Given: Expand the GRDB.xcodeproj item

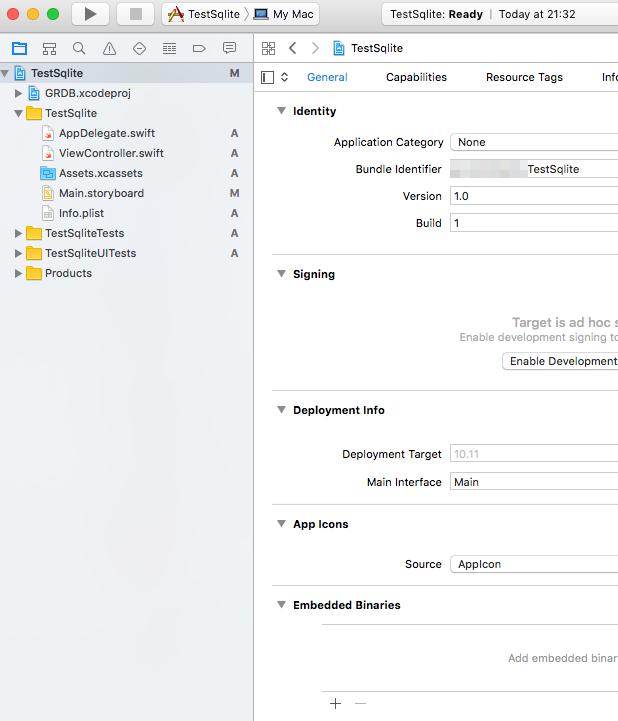Looking at the screenshot, I should (18, 93).
